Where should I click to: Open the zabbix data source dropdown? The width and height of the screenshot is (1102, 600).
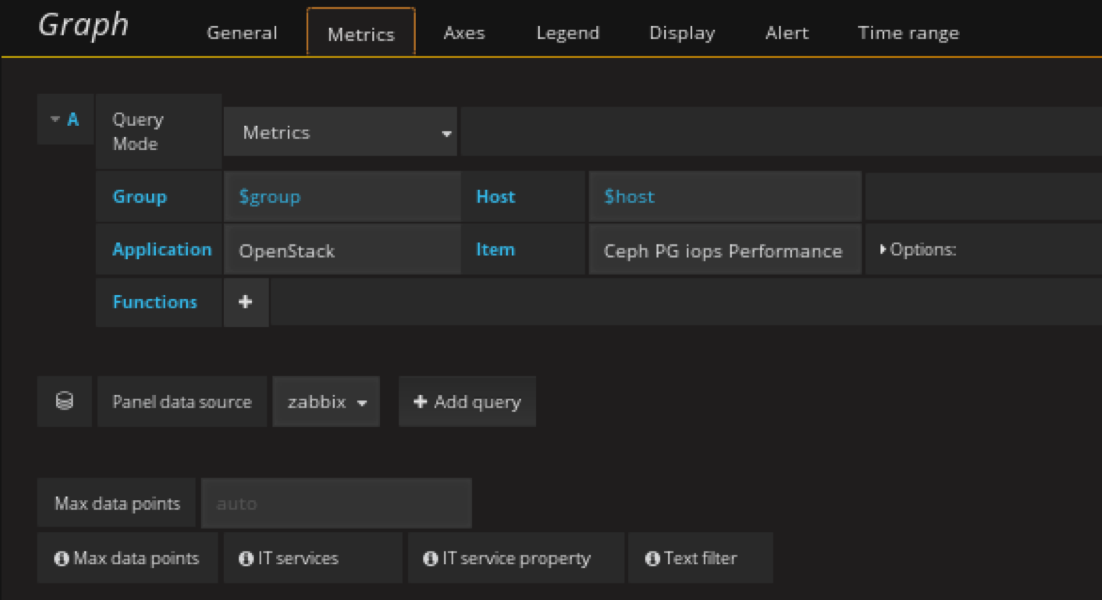[326, 402]
